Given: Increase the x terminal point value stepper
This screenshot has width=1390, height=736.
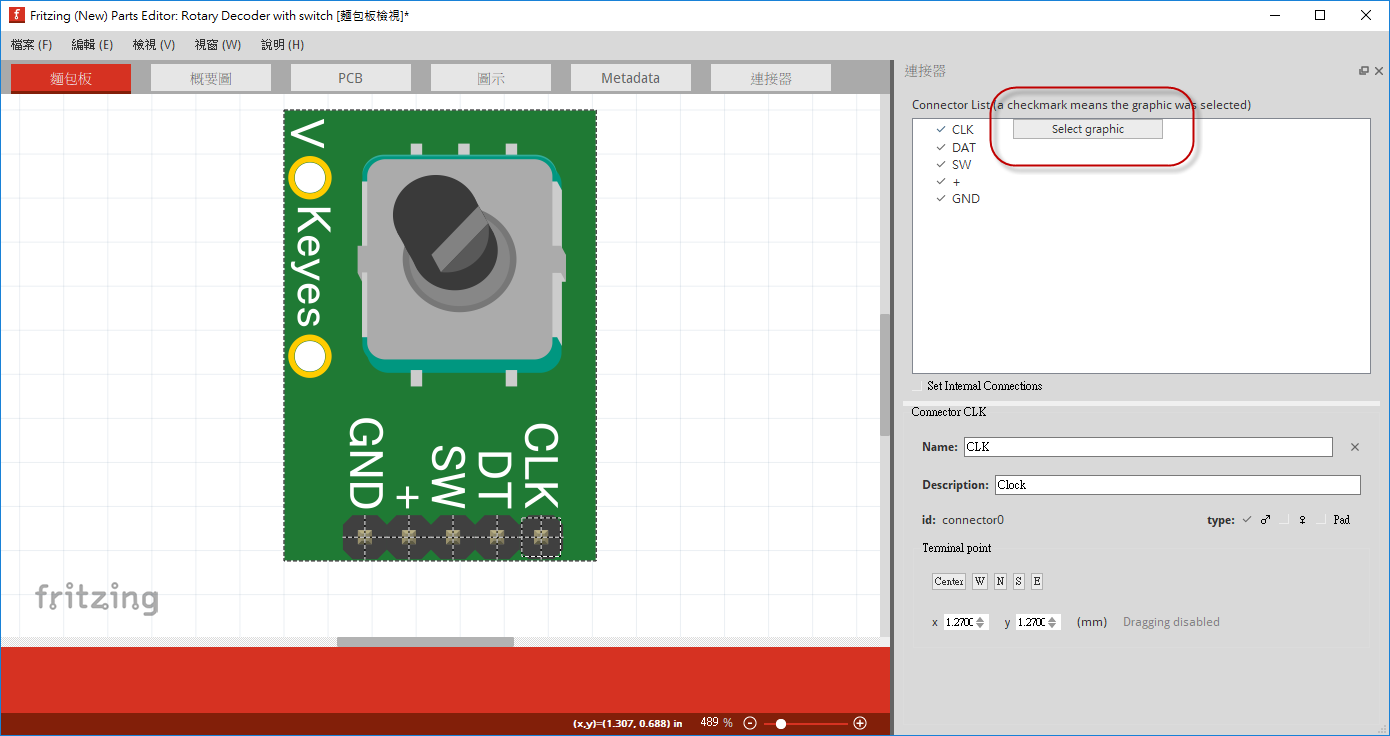Looking at the screenshot, I should (981, 618).
